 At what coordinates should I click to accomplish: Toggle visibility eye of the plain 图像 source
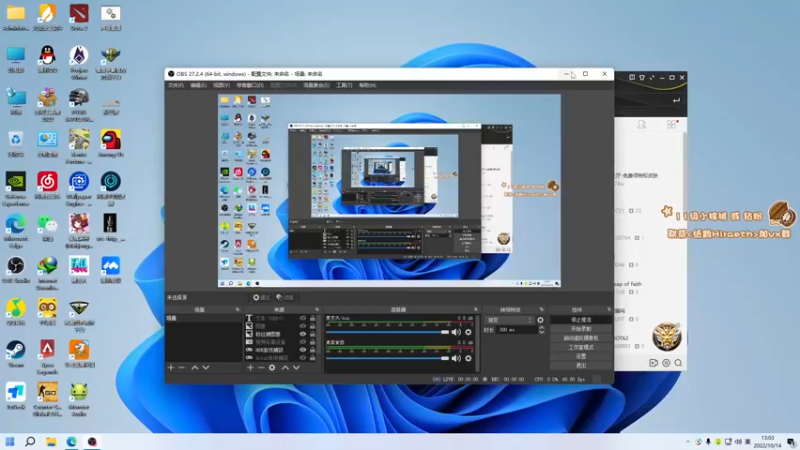click(303, 326)
